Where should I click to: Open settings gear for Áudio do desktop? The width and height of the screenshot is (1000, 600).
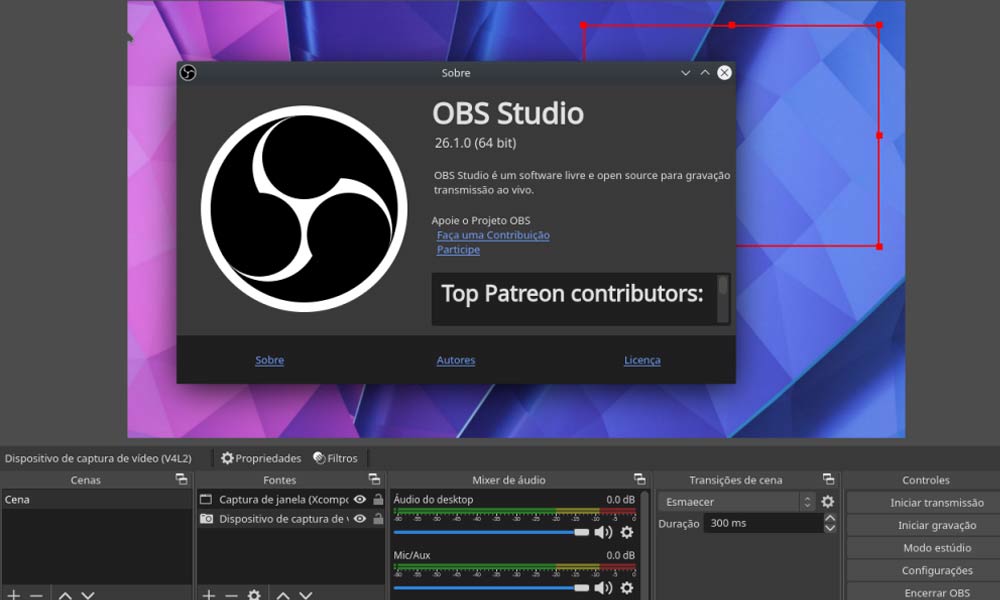point(627,532)
